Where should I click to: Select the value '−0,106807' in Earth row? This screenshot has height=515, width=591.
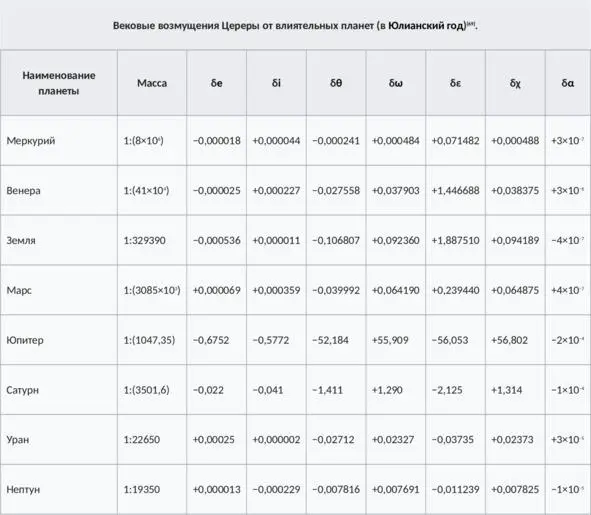[336, 240]
